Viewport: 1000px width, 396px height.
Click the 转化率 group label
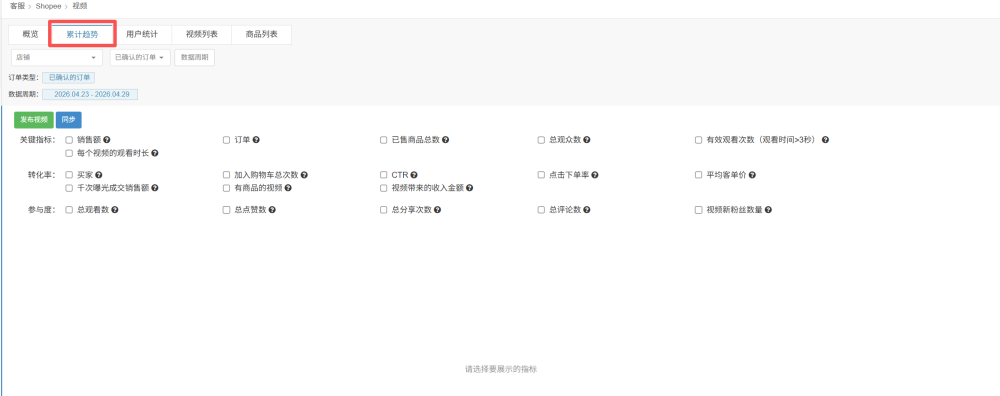pyautogui.click(x=41, y=175)
